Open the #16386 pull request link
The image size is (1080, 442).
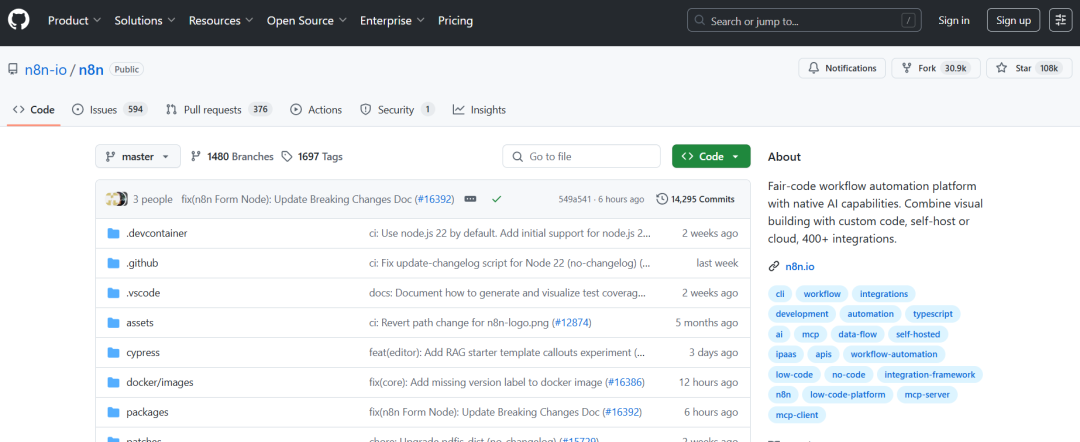click(625, 382)
